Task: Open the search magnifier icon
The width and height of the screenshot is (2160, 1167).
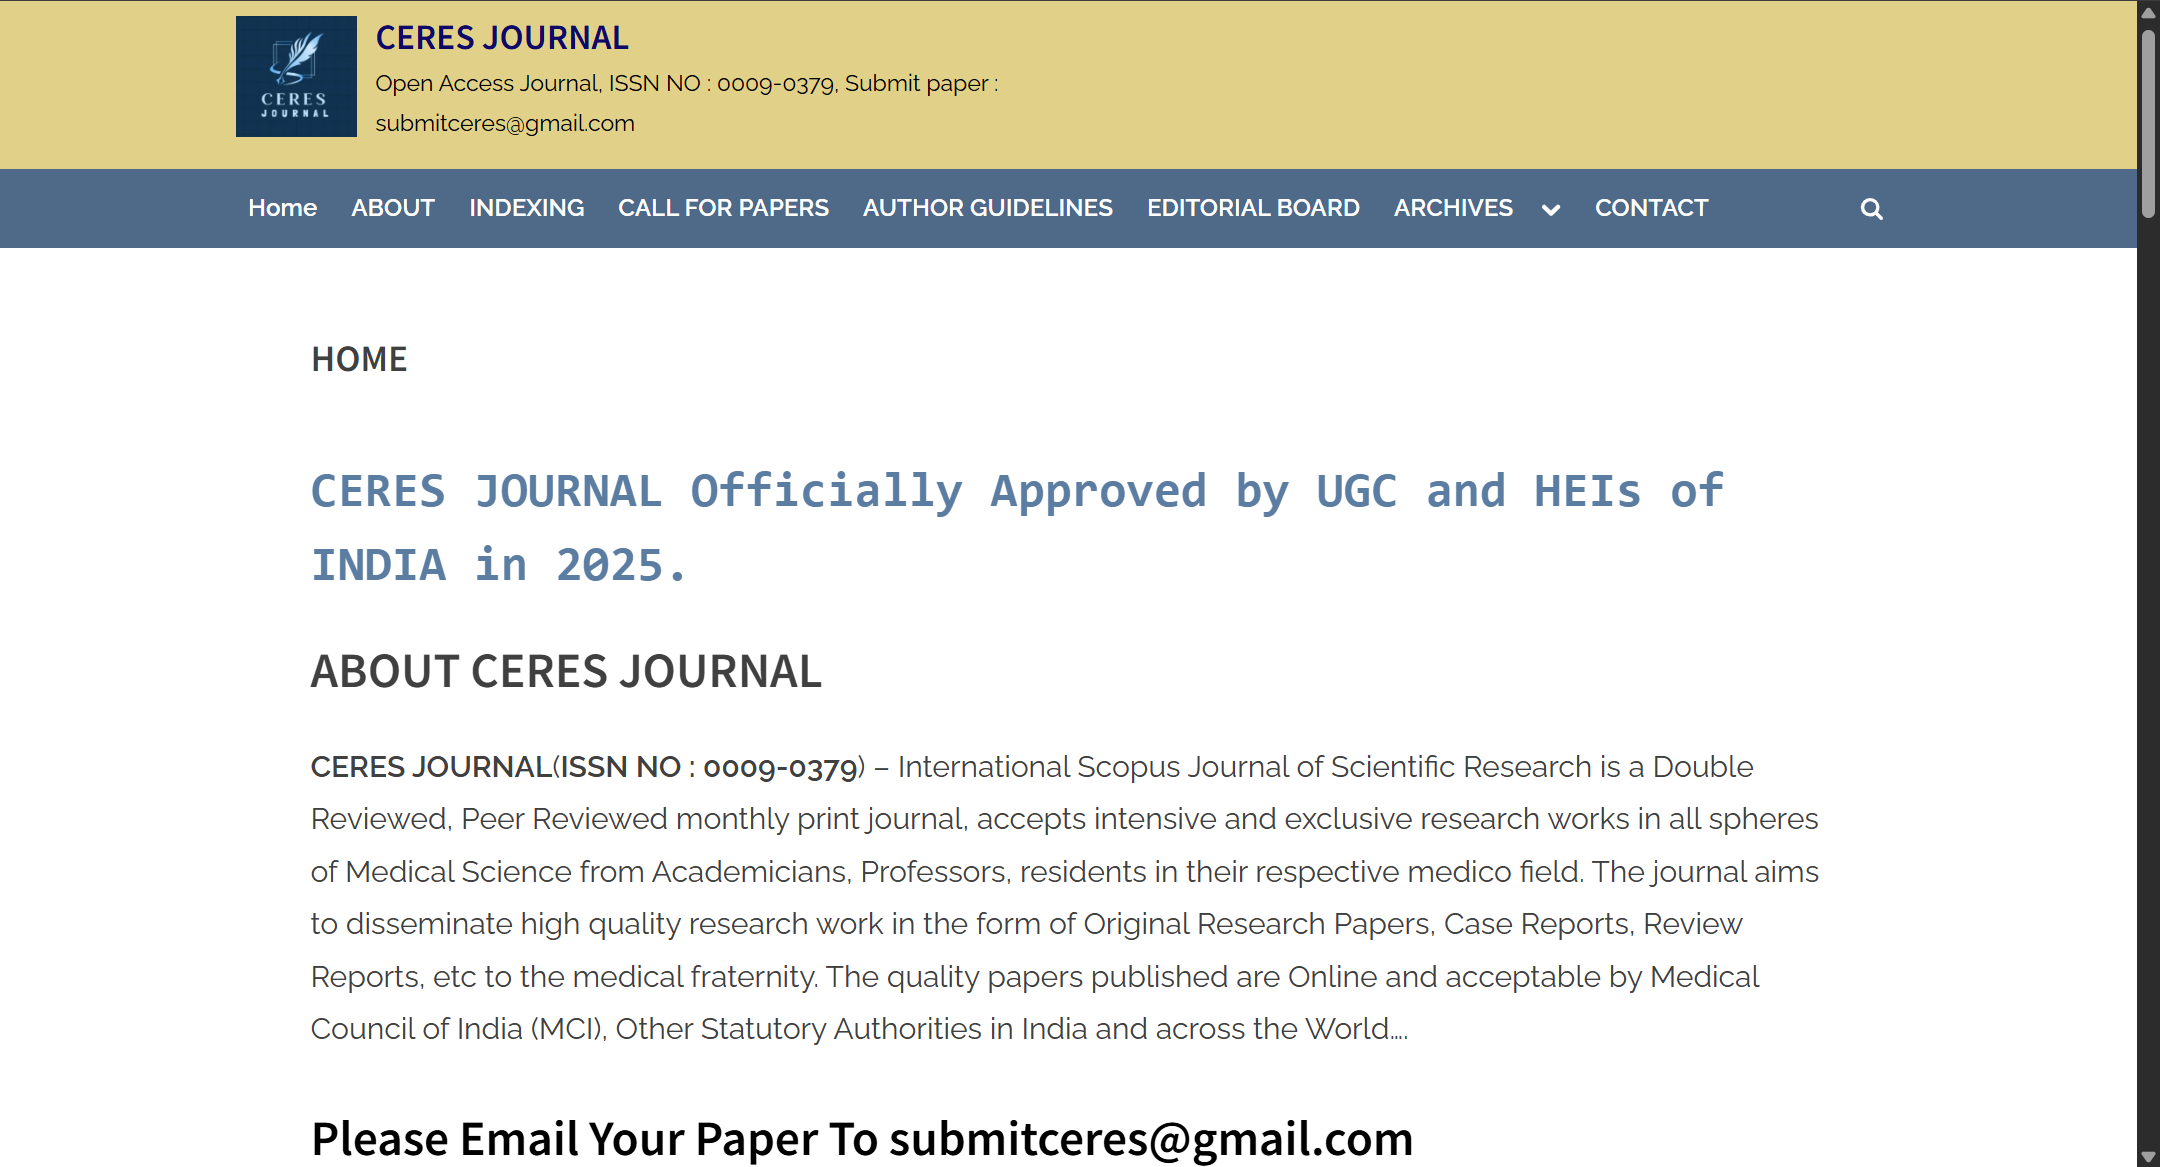Action: (1871, 209)
